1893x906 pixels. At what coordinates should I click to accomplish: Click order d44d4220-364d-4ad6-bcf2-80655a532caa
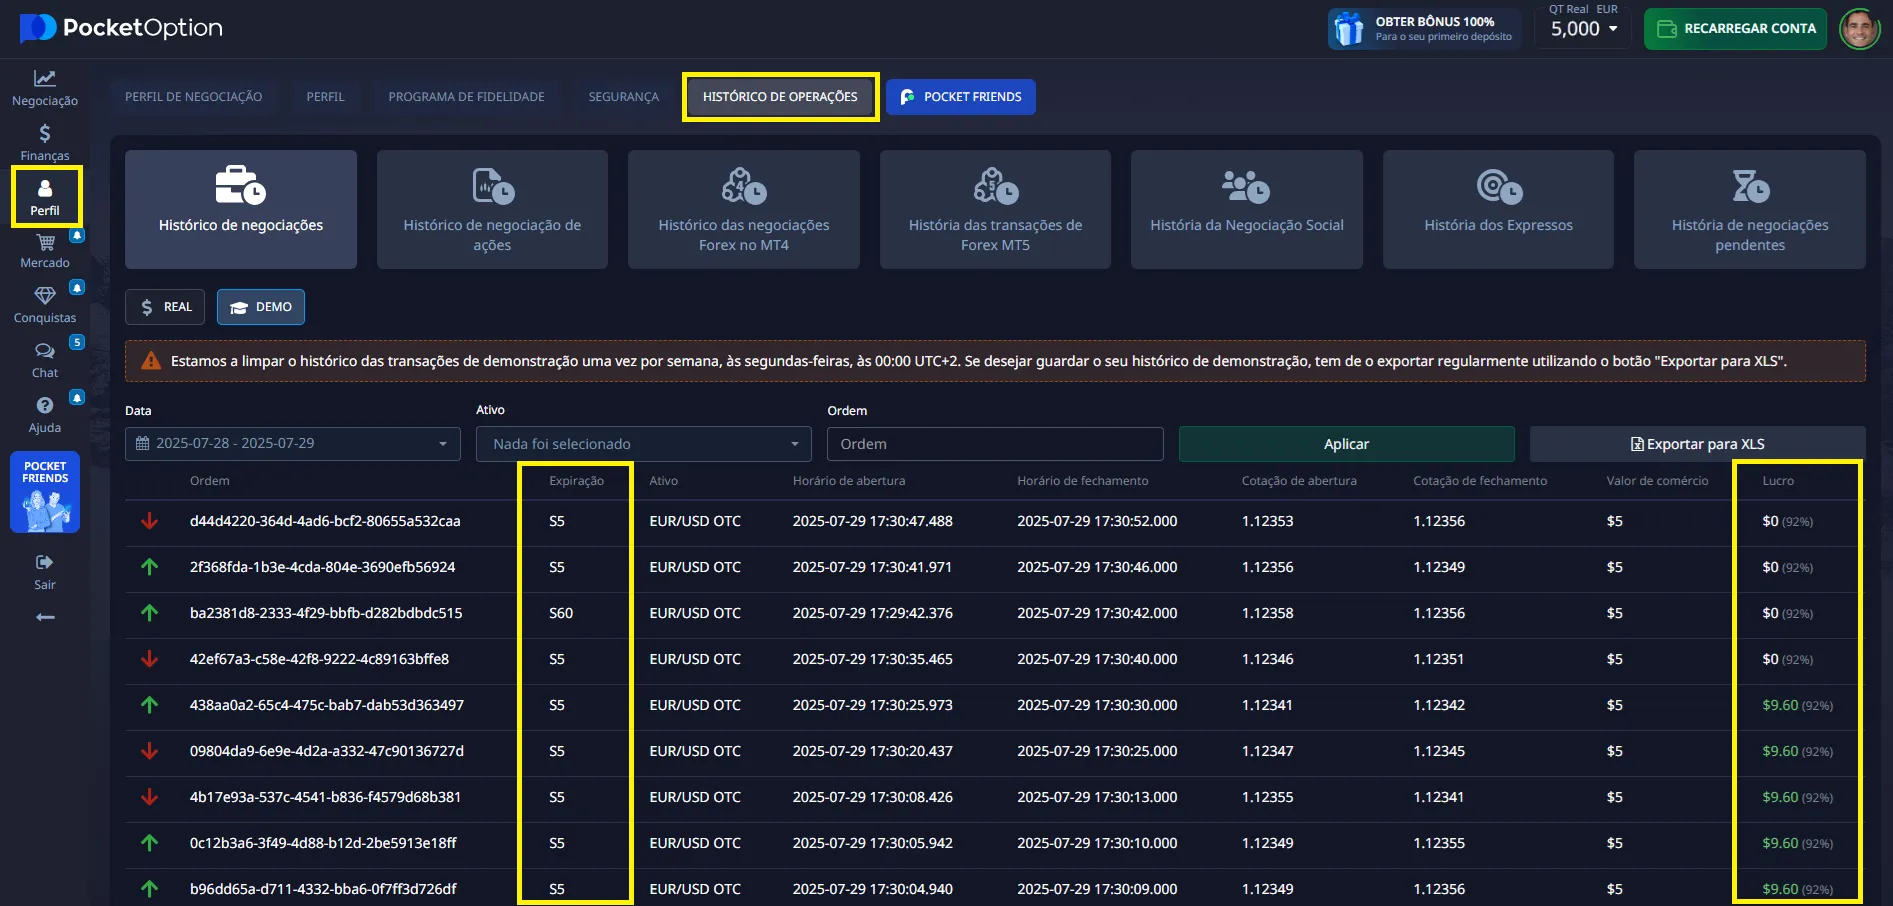point(325,521)
